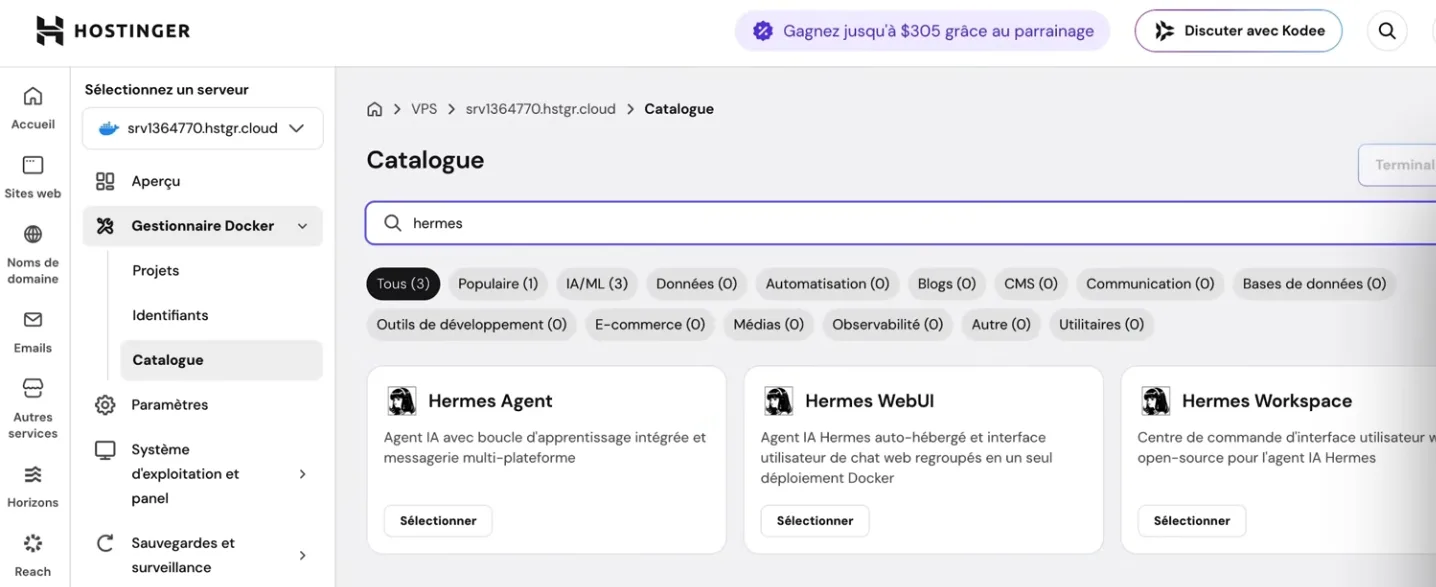Screen dimensions: 1436x587
Task: Select the Communication (0) filter
Action: (1150, 284)
